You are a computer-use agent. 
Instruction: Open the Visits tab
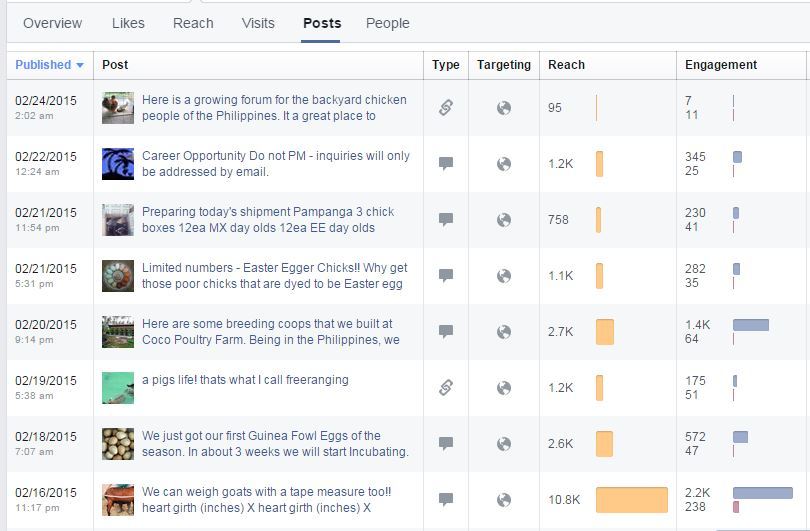tap(258, 23)
